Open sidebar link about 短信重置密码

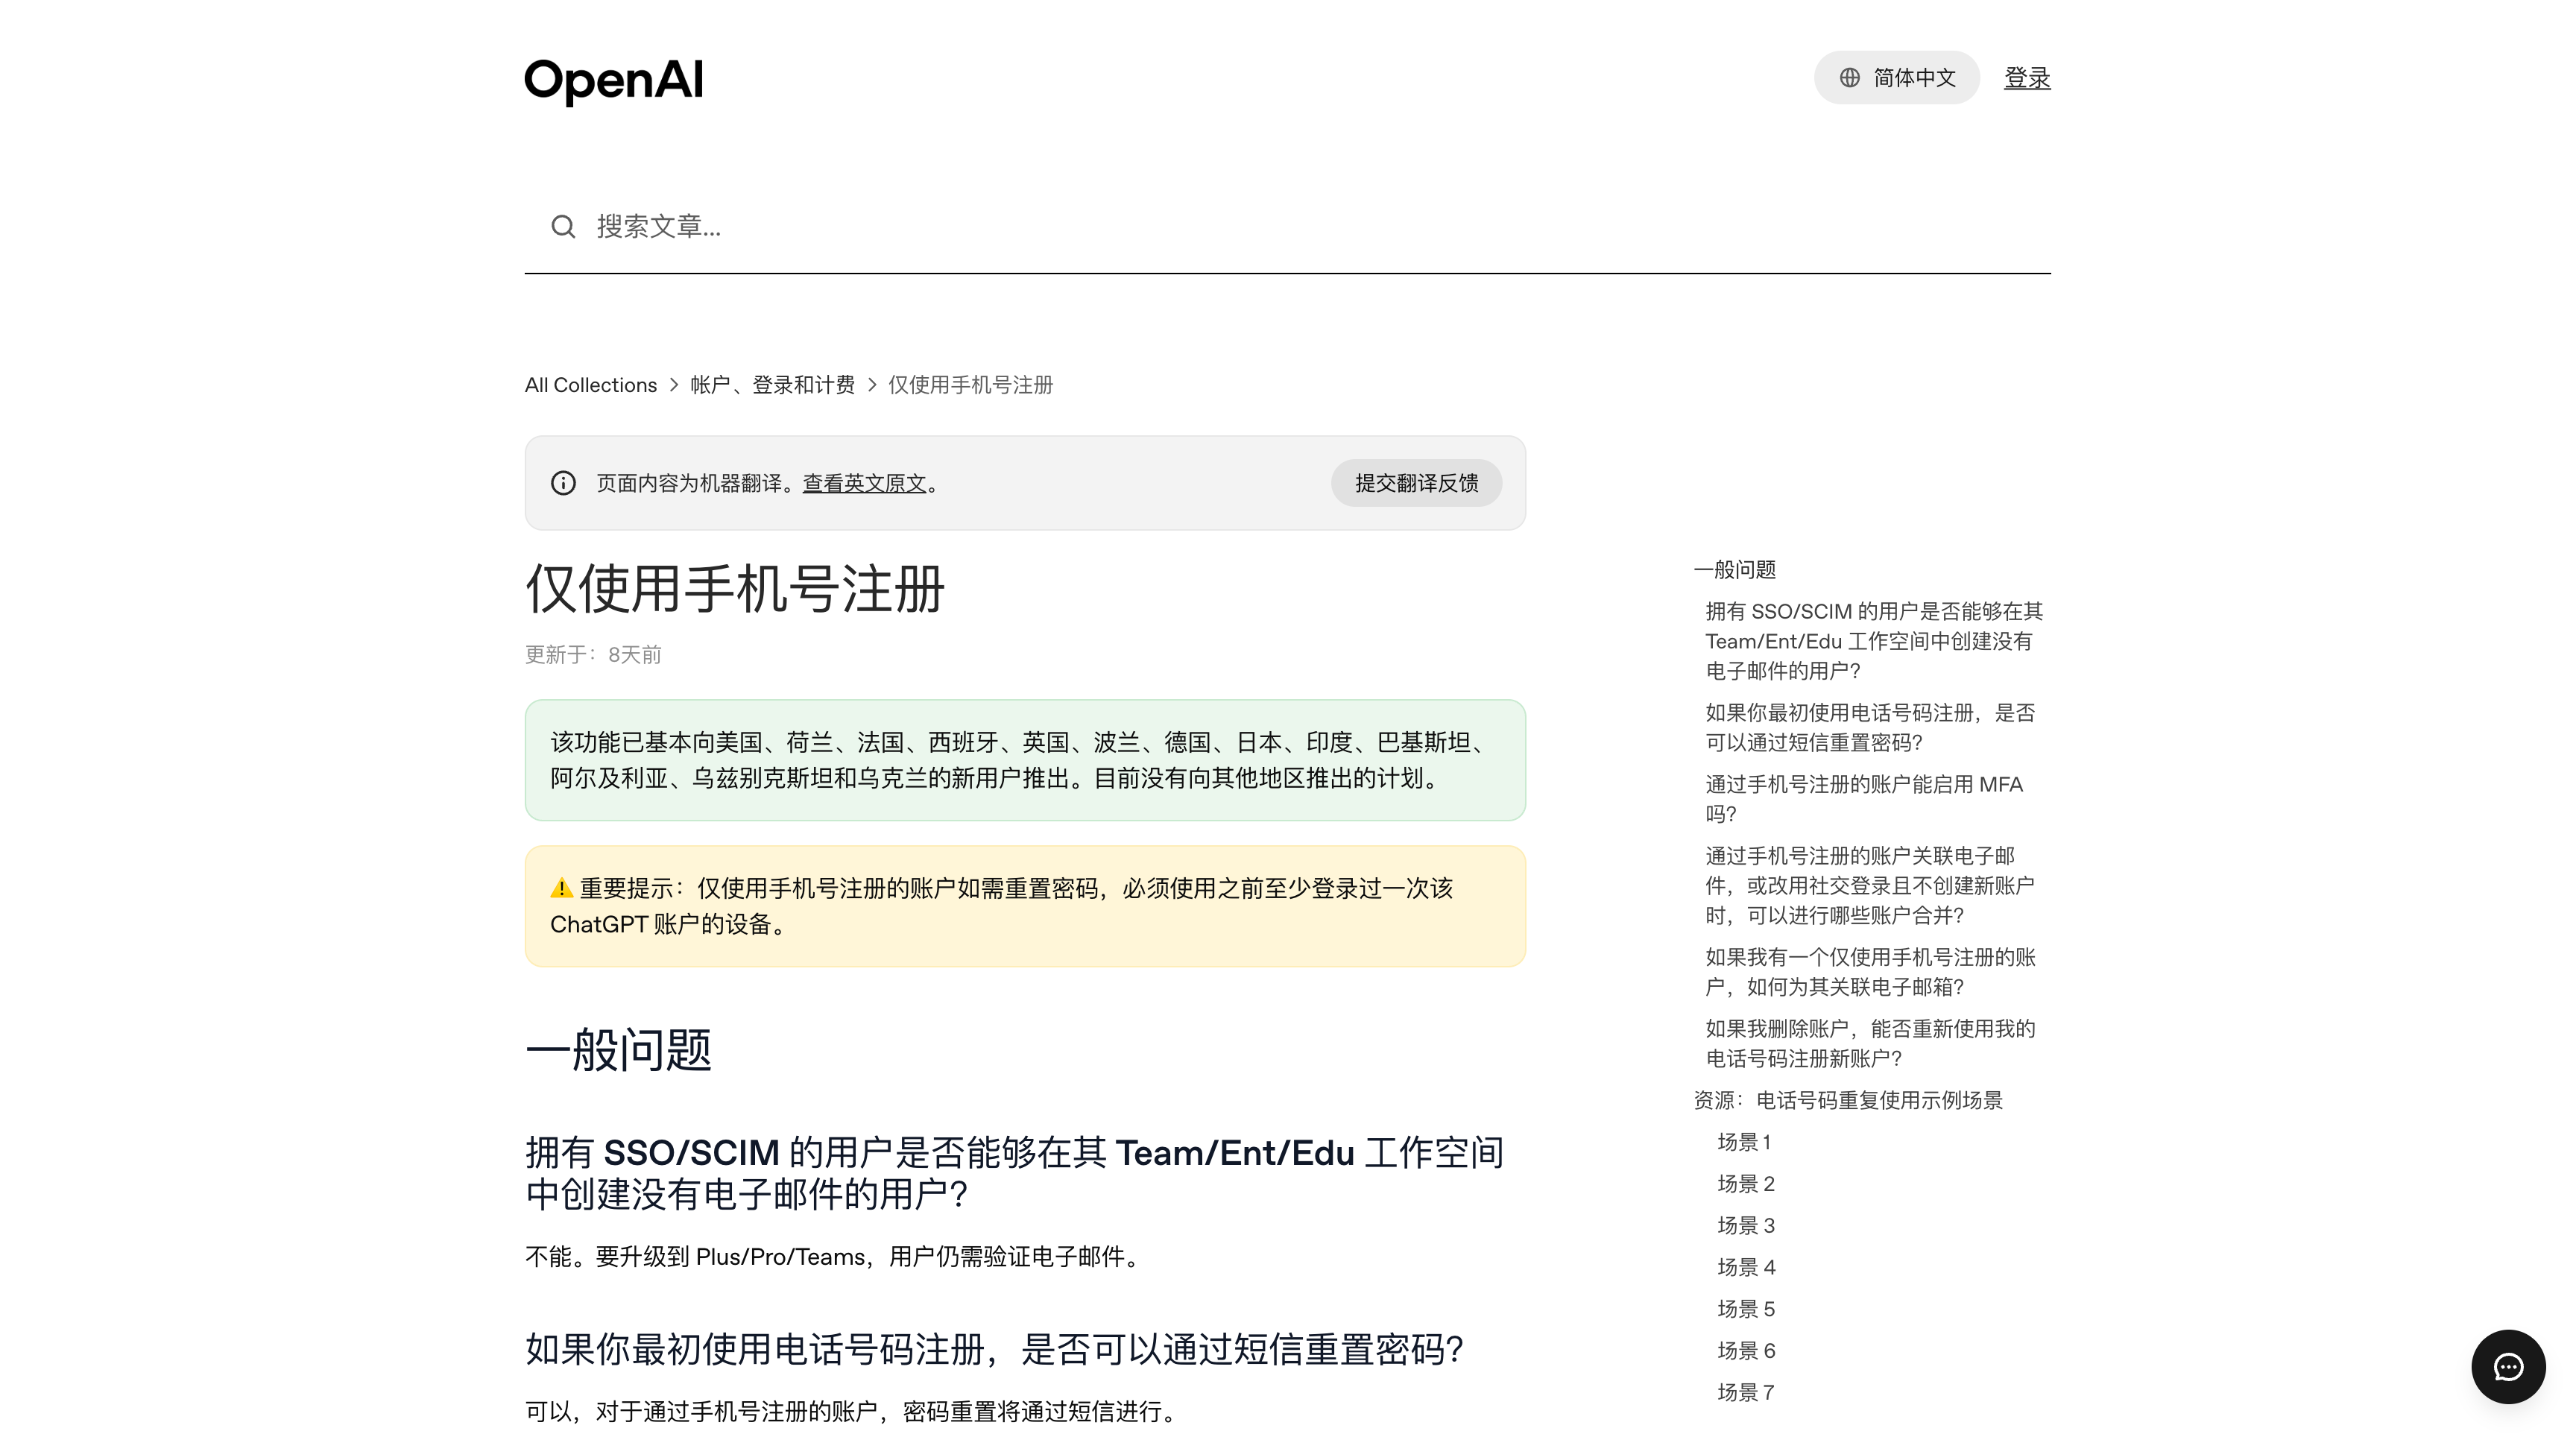[x=1870, y=728]
